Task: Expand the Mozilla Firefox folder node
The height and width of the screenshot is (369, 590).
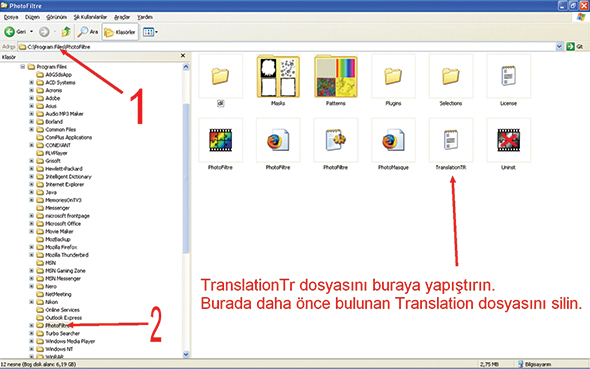Action: [x=32, y=247]
